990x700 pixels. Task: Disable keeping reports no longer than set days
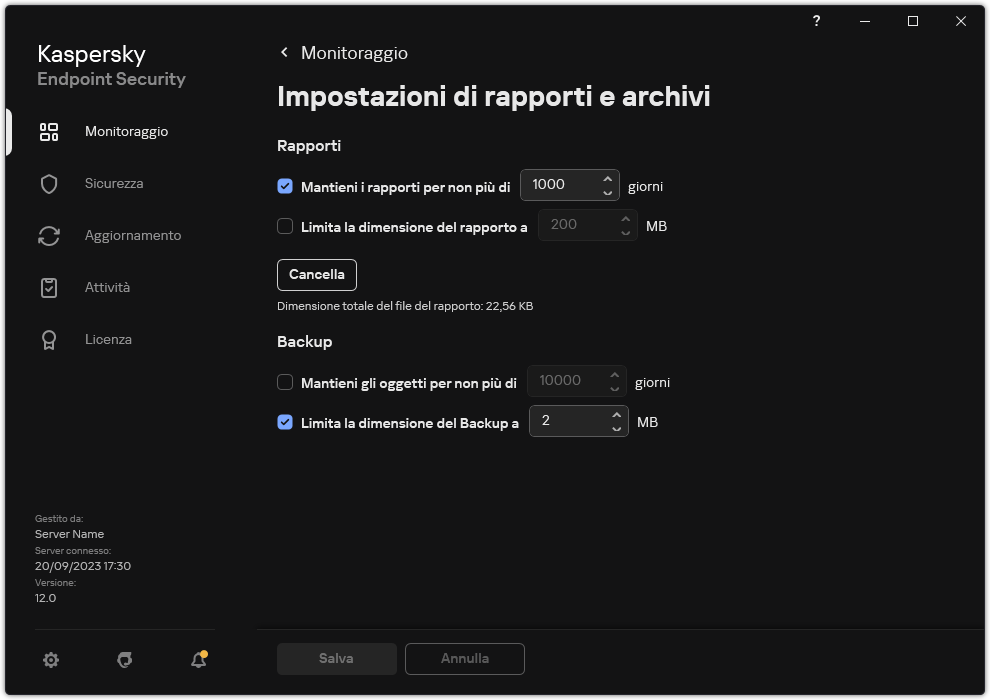pos(285,187)
